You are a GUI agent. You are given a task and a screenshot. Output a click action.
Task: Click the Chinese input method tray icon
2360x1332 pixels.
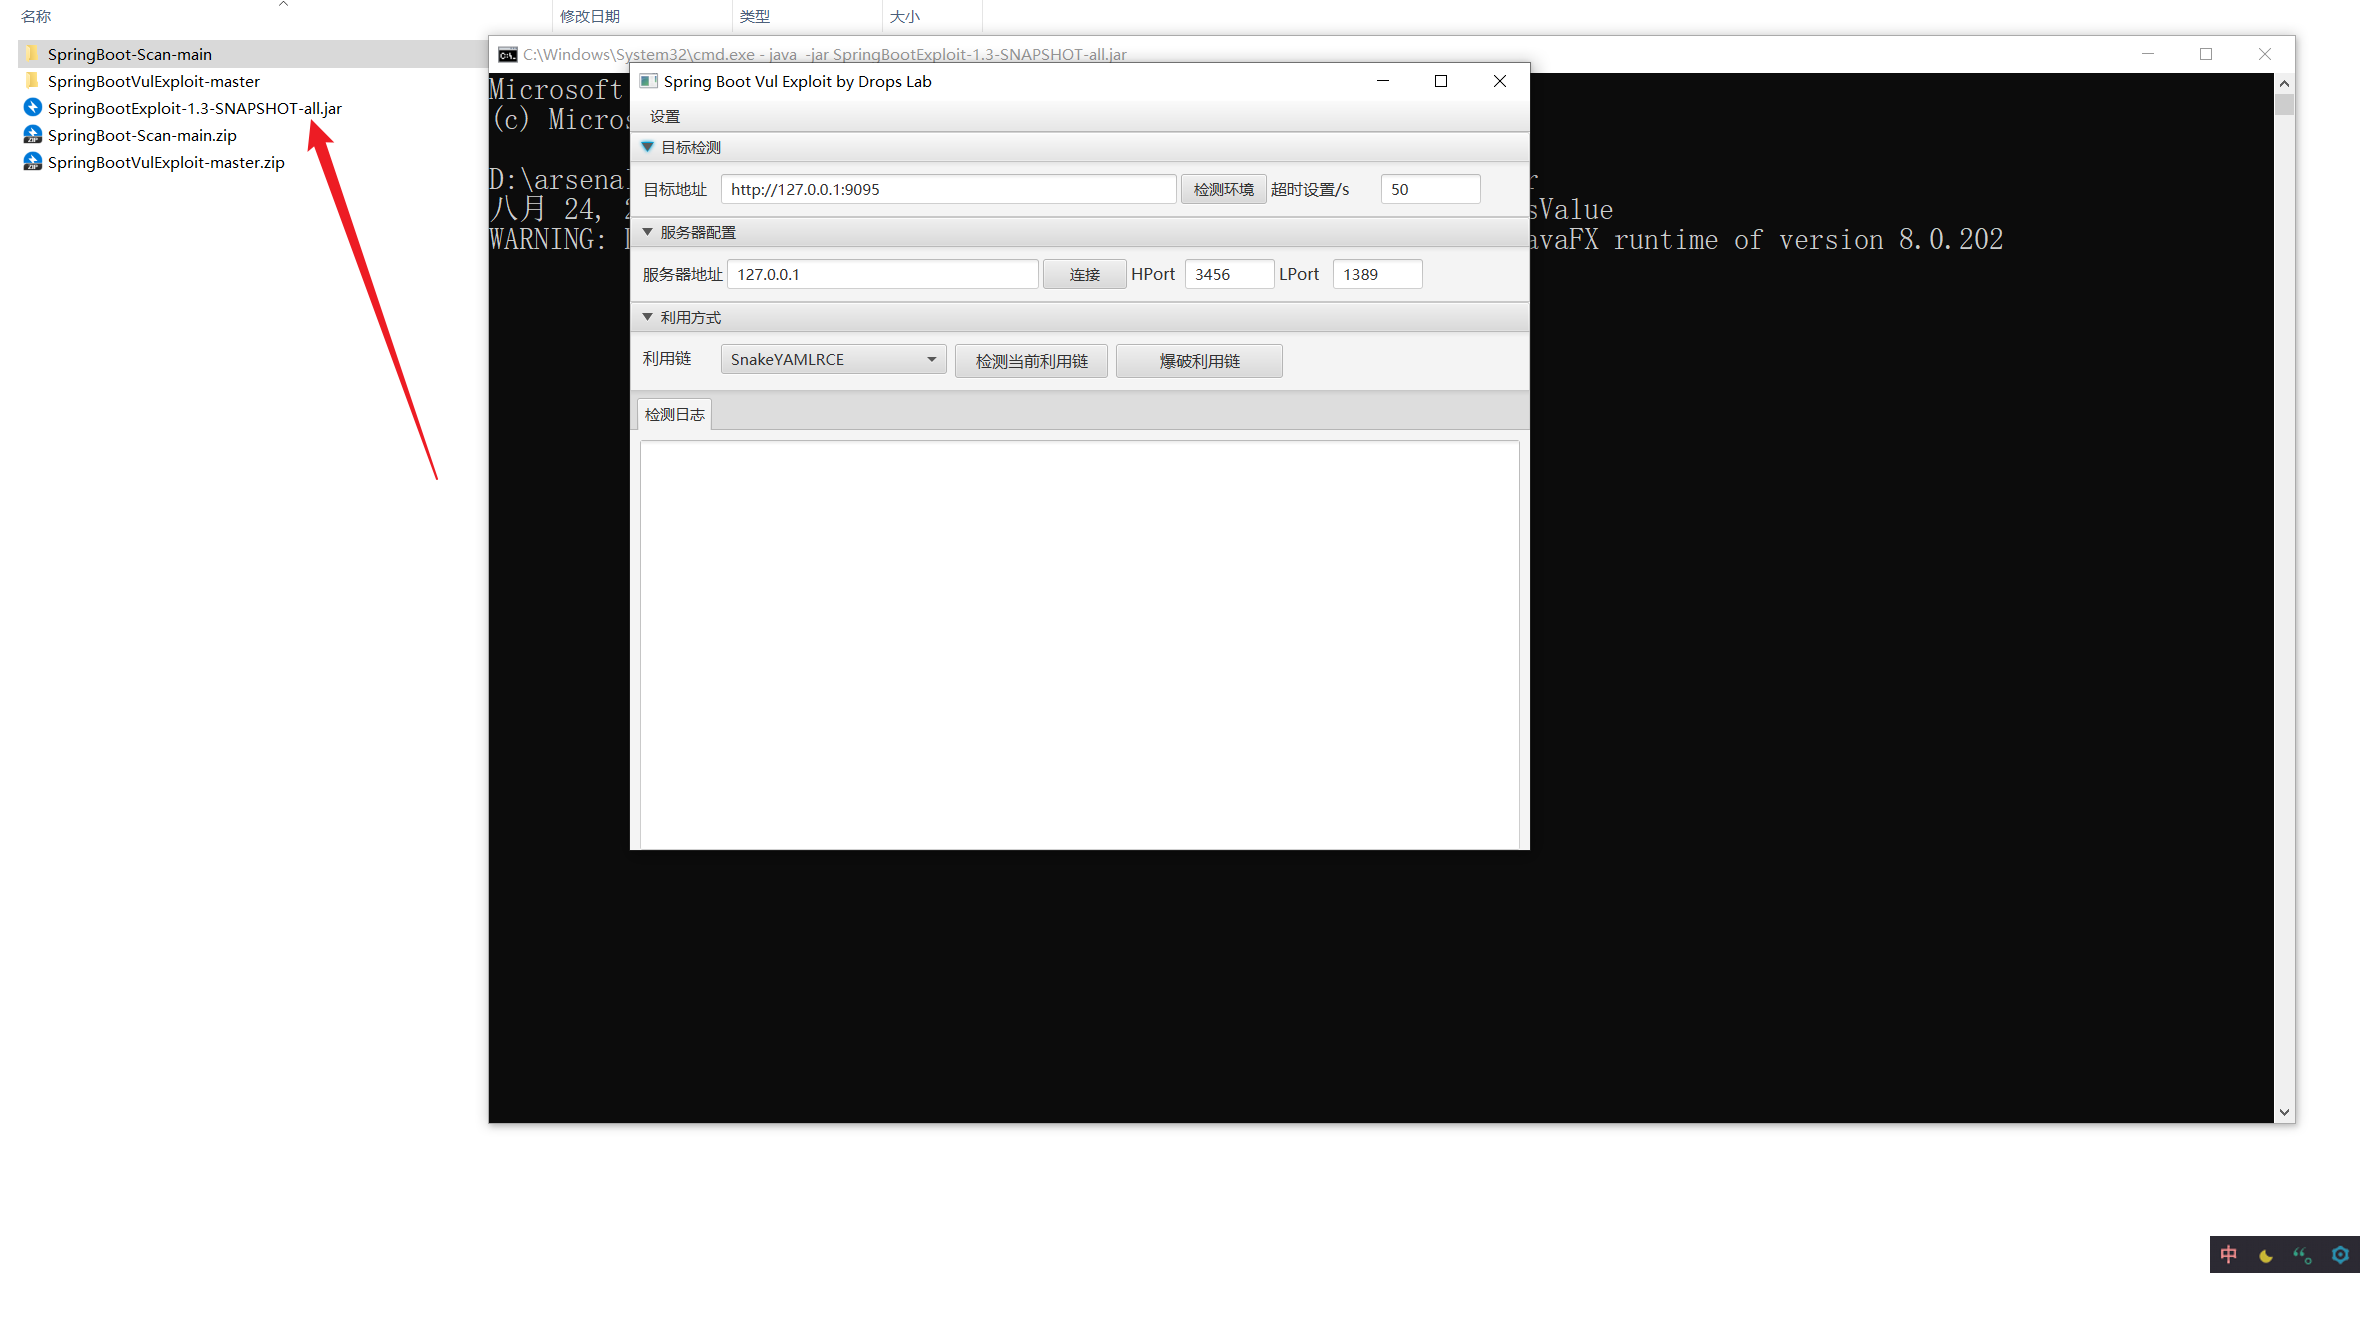coord(2229,1255)
